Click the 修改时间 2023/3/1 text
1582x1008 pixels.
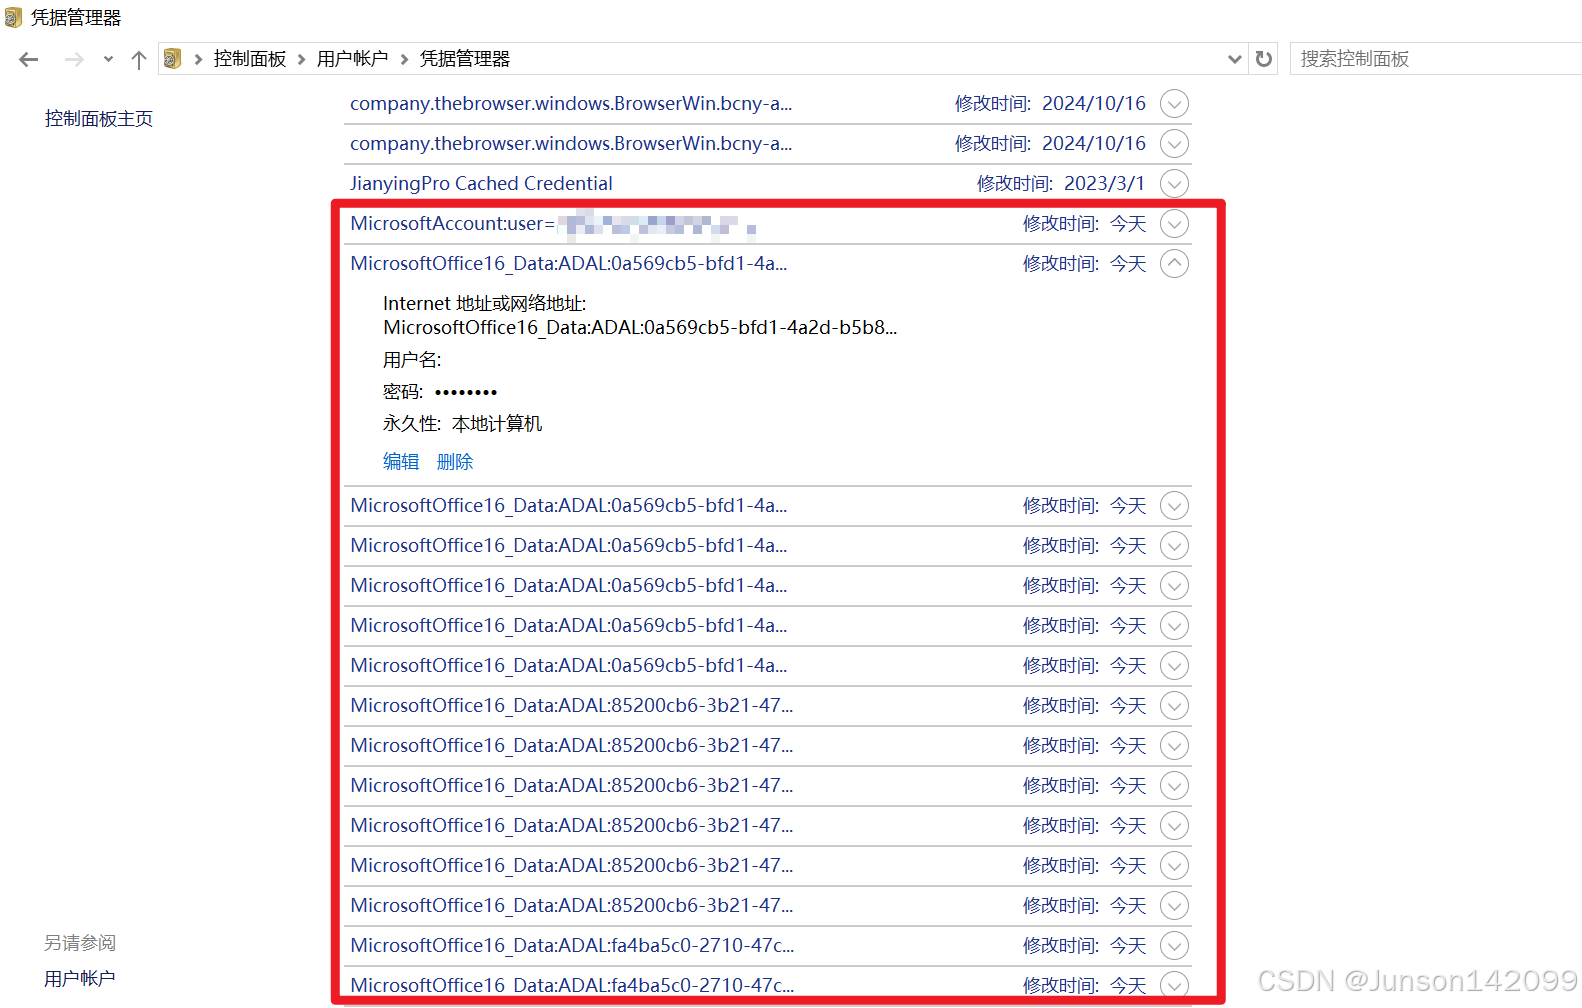(1060, 184)
